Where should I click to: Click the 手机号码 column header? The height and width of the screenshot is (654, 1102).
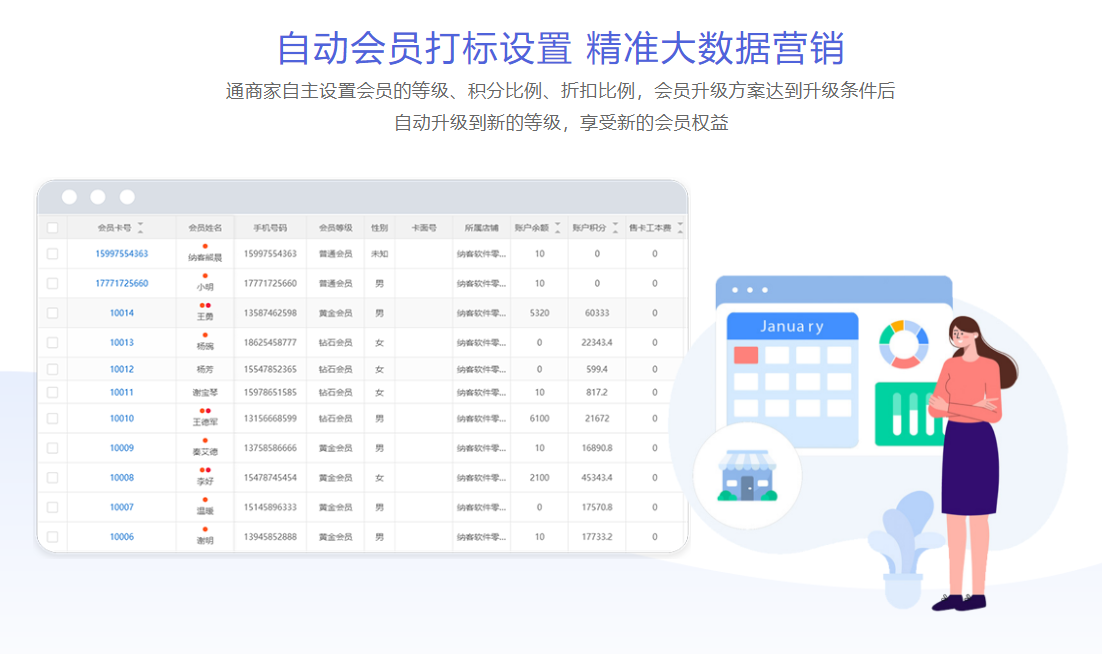pyautogui.click(x=270, y=228)
